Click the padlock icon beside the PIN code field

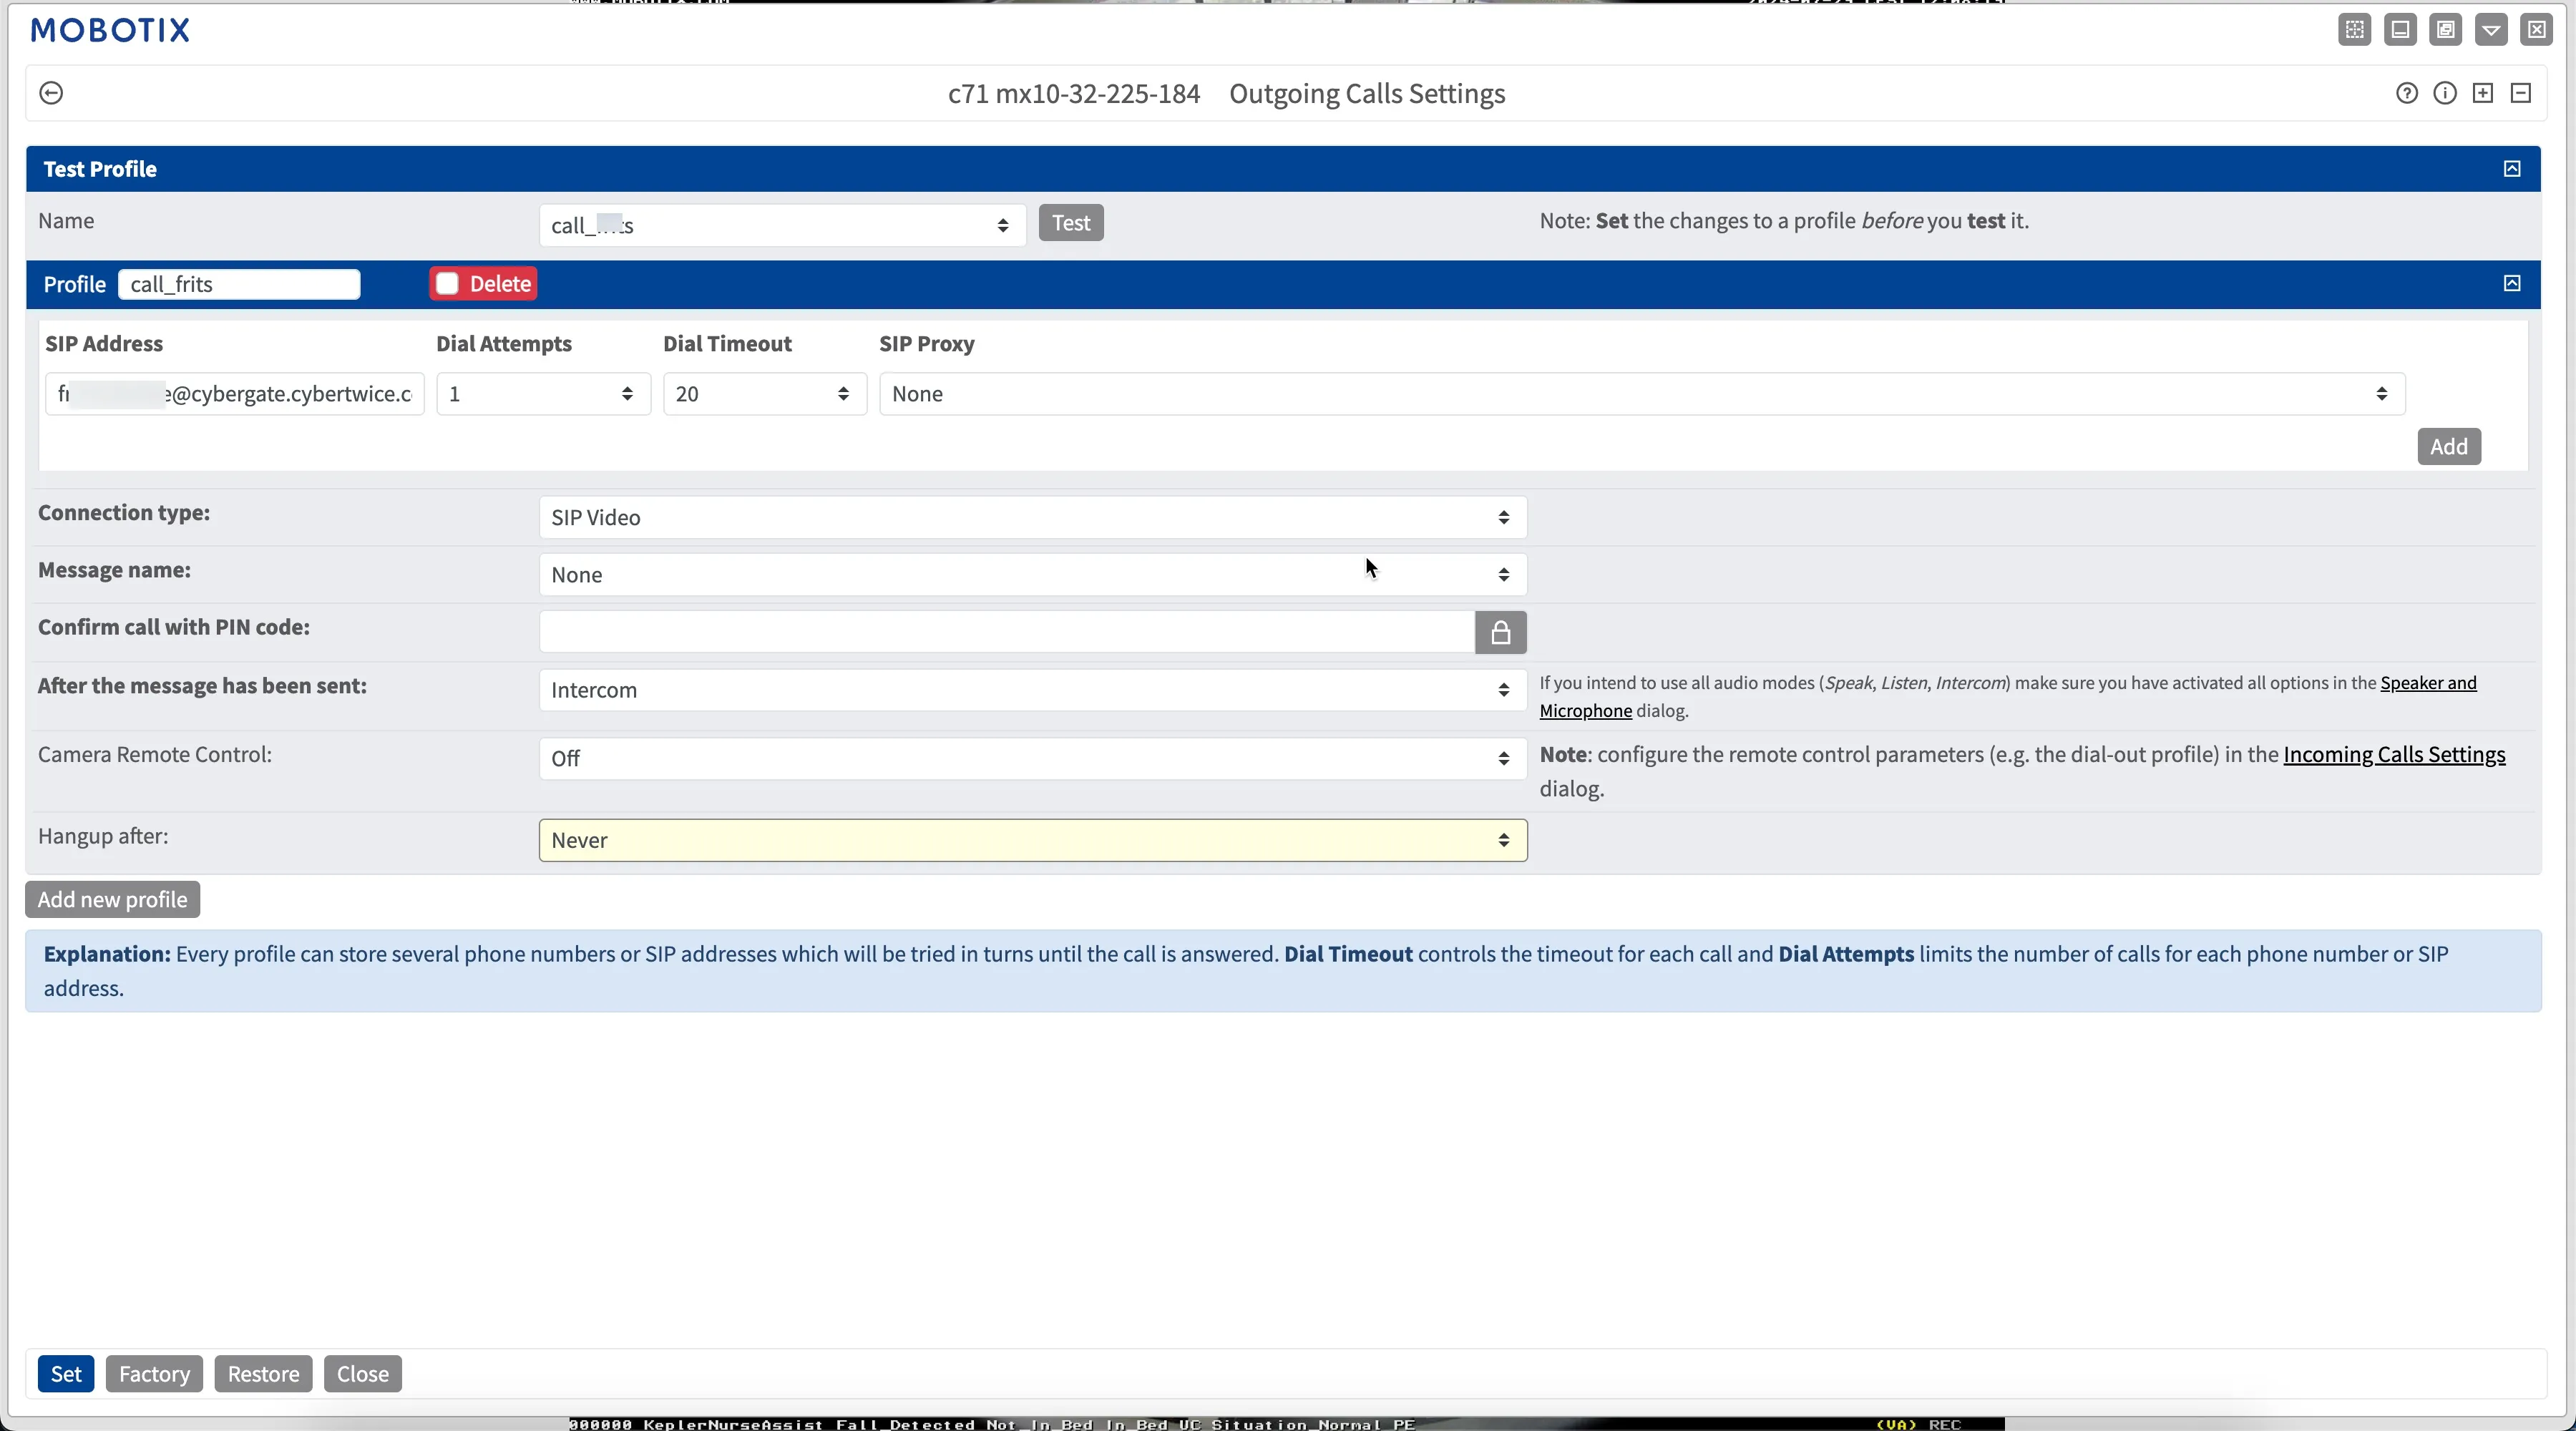coord(1500,632)
